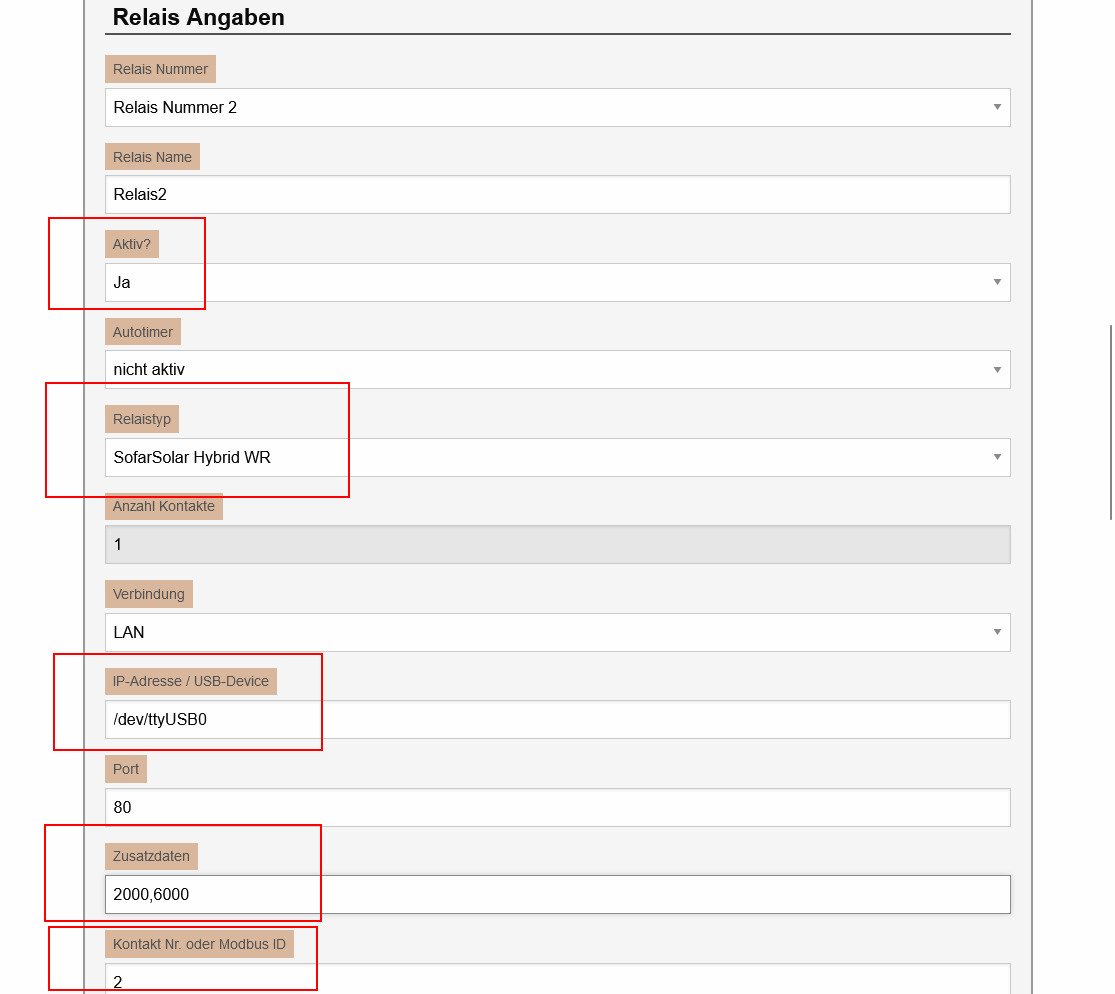Expand the Autotimer dropdown
The height and width of the screenshot is (994, 1115).
(557, 369)
